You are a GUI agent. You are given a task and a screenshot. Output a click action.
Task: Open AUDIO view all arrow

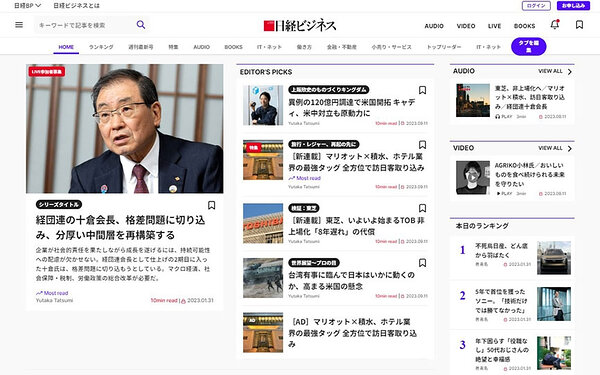coord(569,72)
